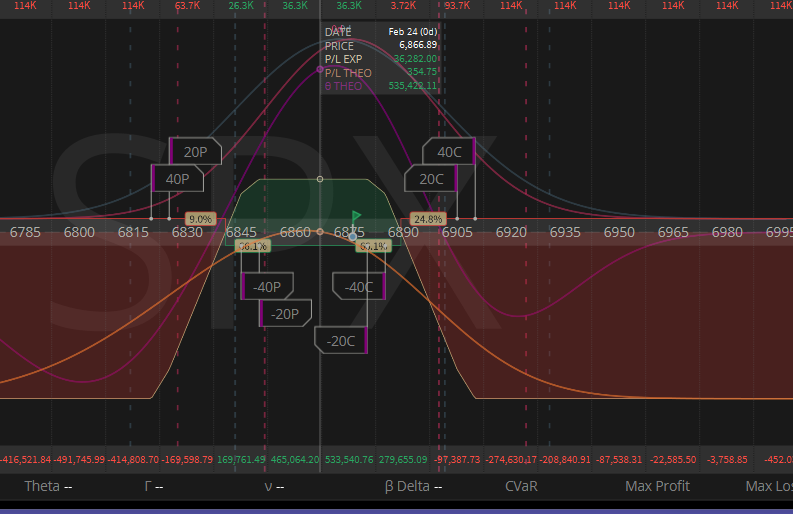Click the 465,064.20 value in bottom row

click(295, 460)
